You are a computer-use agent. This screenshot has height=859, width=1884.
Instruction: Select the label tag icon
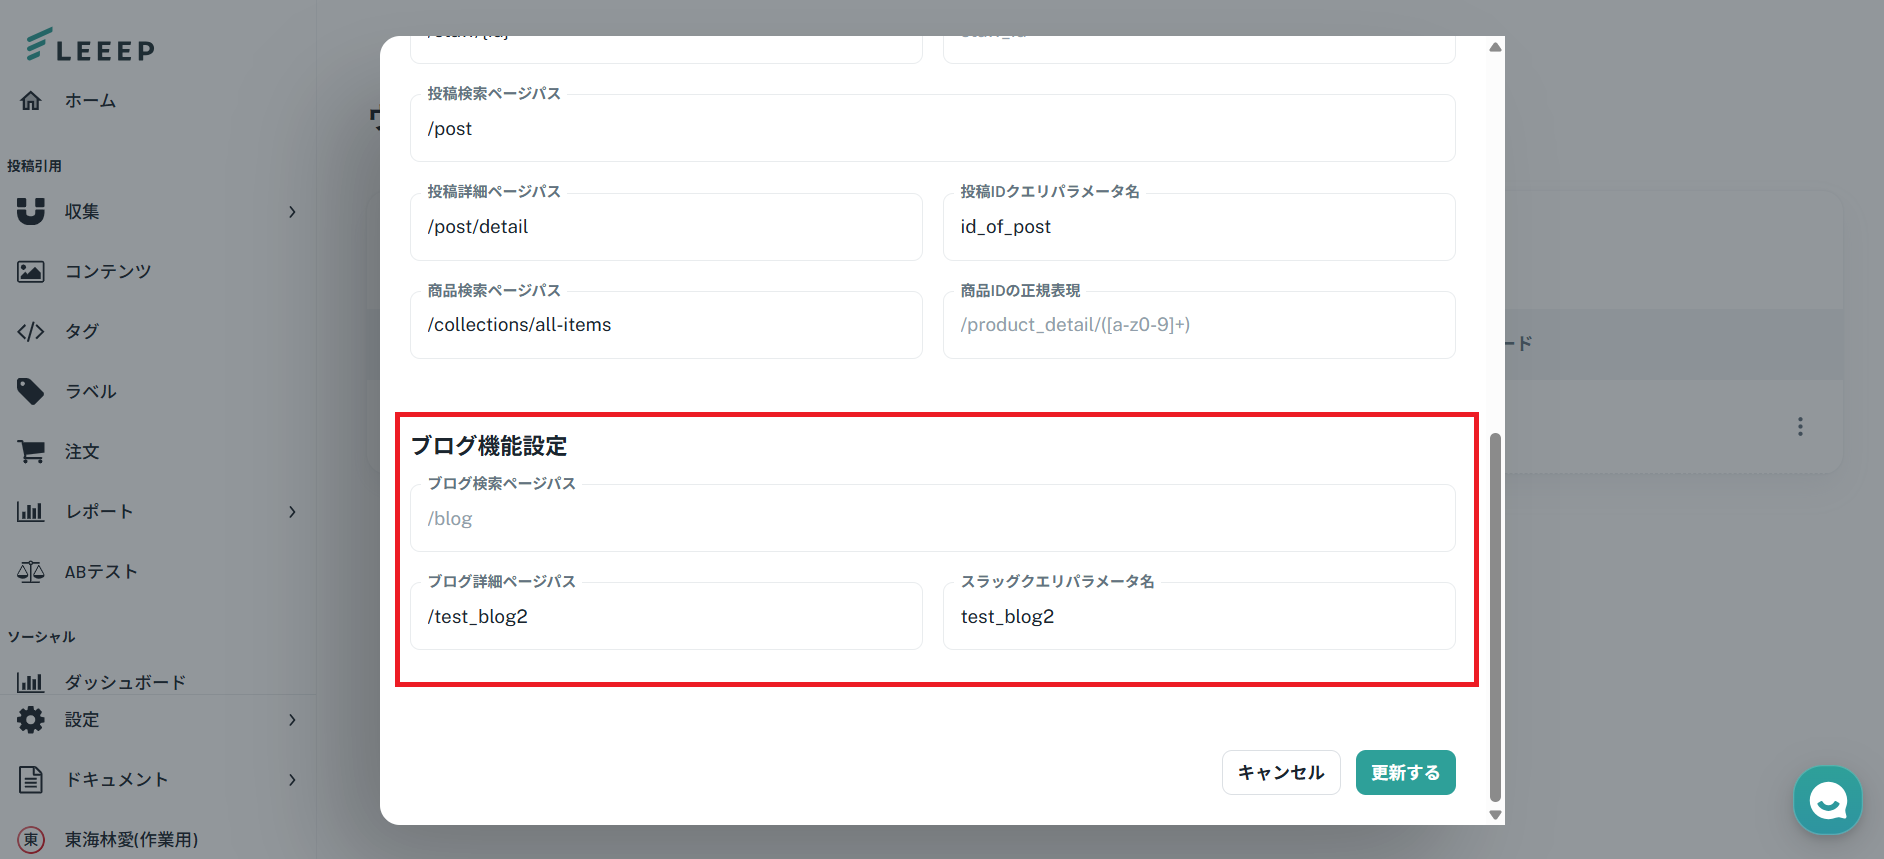click(31, 391)
